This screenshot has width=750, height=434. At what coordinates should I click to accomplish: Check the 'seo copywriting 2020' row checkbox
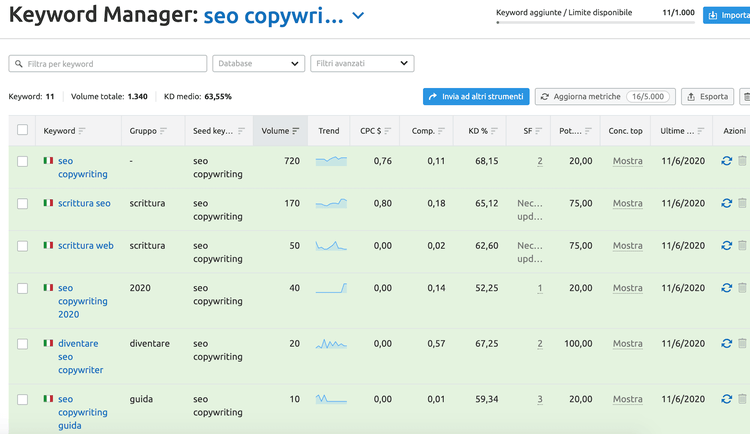coord(22,288)
